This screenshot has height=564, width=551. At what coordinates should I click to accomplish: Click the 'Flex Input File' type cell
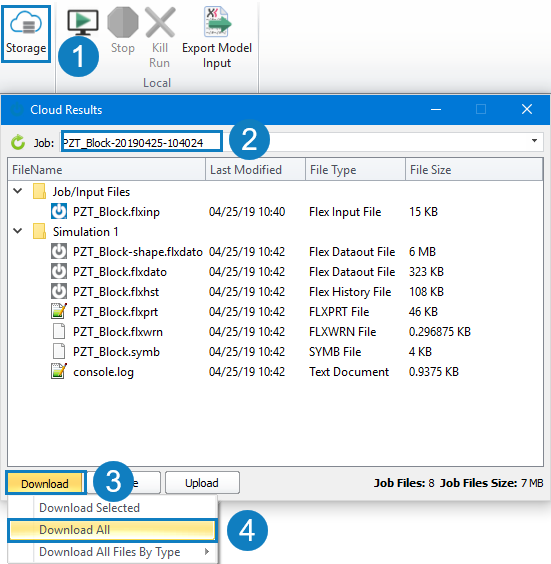[x=345, y=212]
